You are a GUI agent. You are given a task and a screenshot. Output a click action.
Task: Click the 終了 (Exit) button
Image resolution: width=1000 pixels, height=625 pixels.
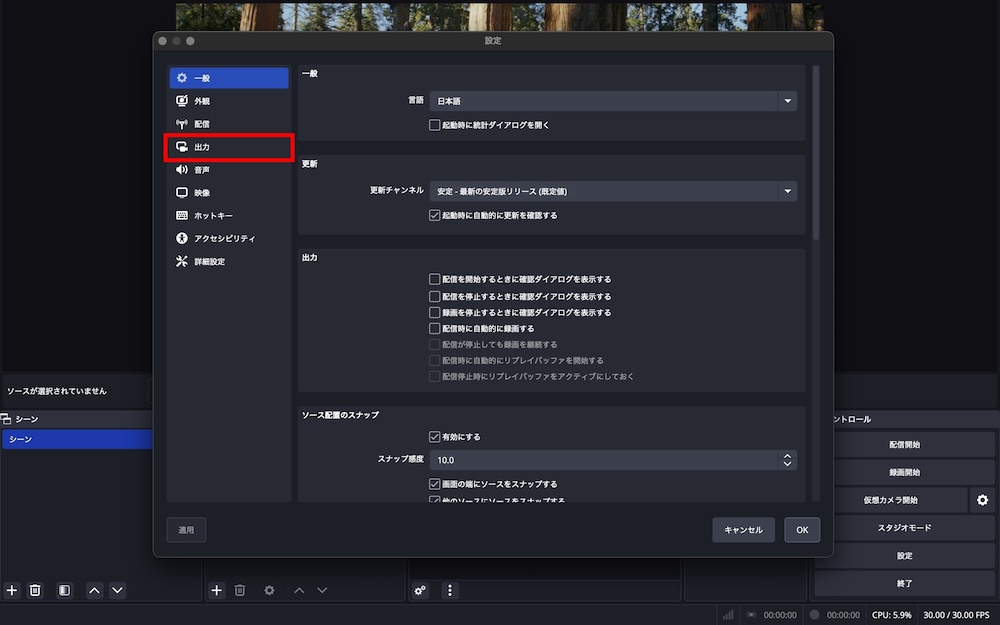904,584
